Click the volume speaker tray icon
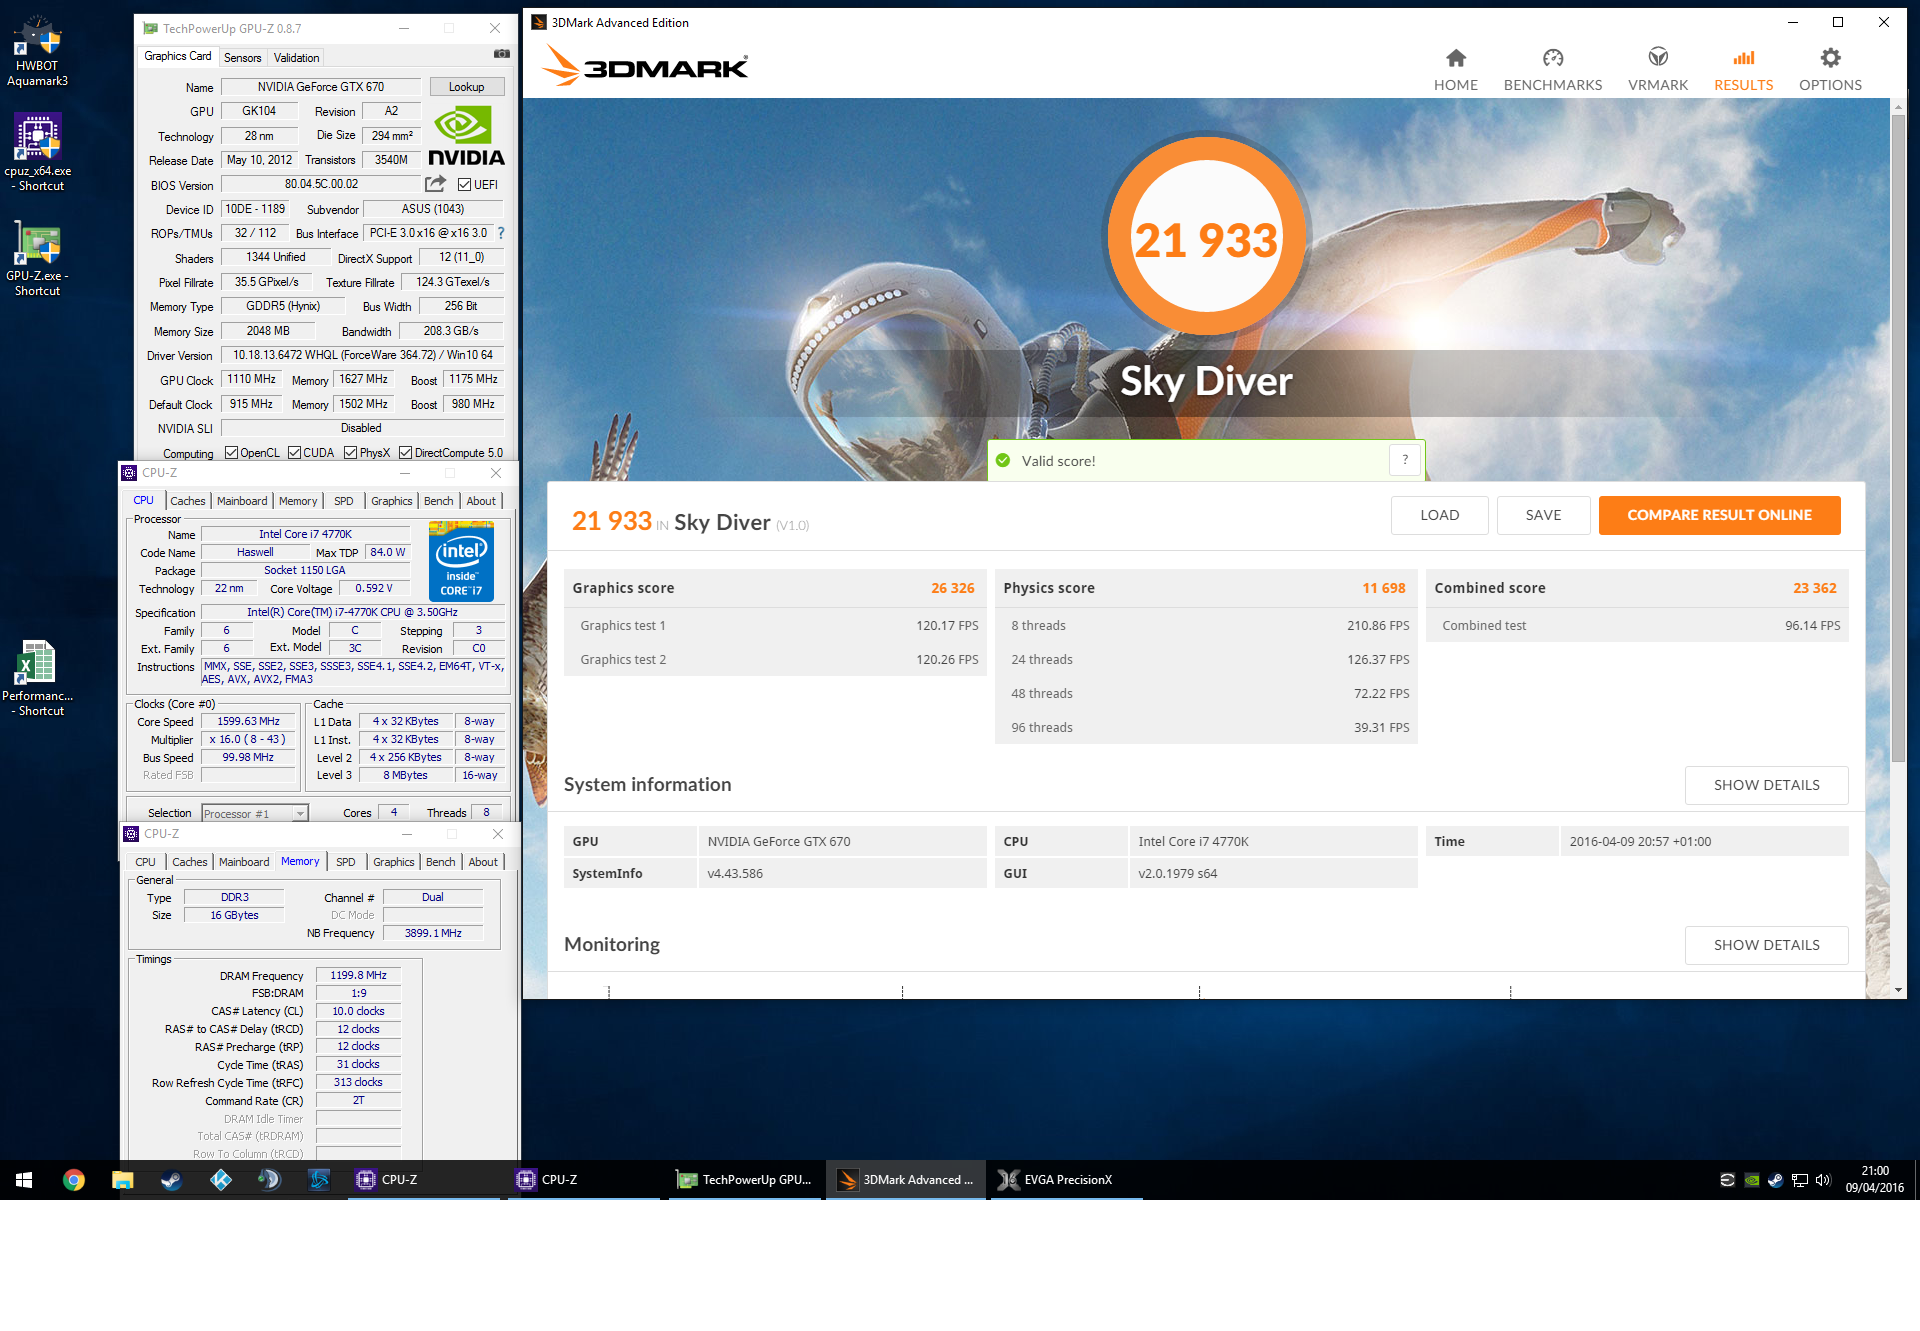Image resolution: width=1920 pixels, height=1331 pixels. 1823,1180
